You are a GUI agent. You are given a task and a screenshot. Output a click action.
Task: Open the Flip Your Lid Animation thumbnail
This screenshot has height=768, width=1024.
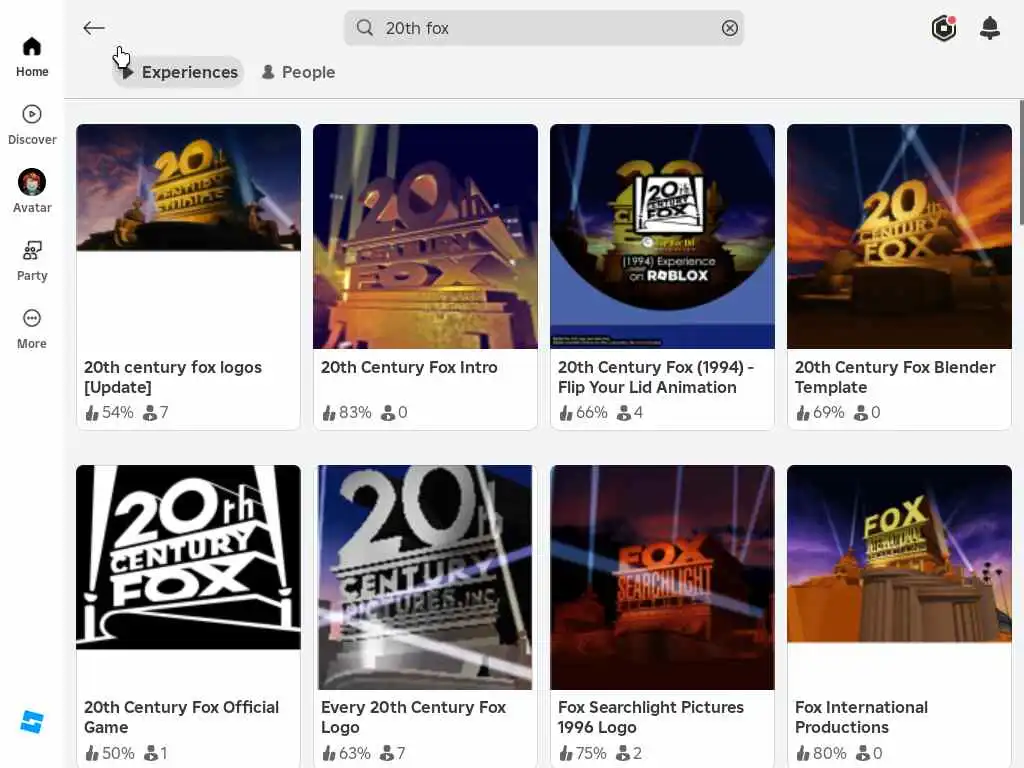(x=662, y=236)
